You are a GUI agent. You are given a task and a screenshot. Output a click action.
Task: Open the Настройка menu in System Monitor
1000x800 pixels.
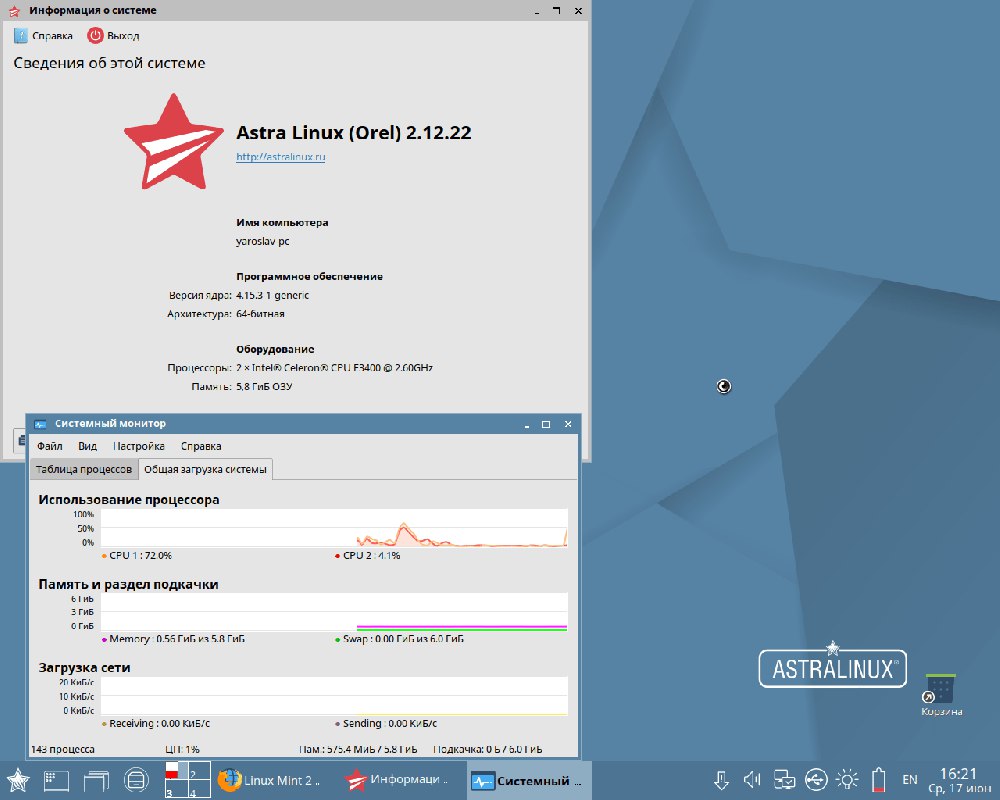click(138, 446)
